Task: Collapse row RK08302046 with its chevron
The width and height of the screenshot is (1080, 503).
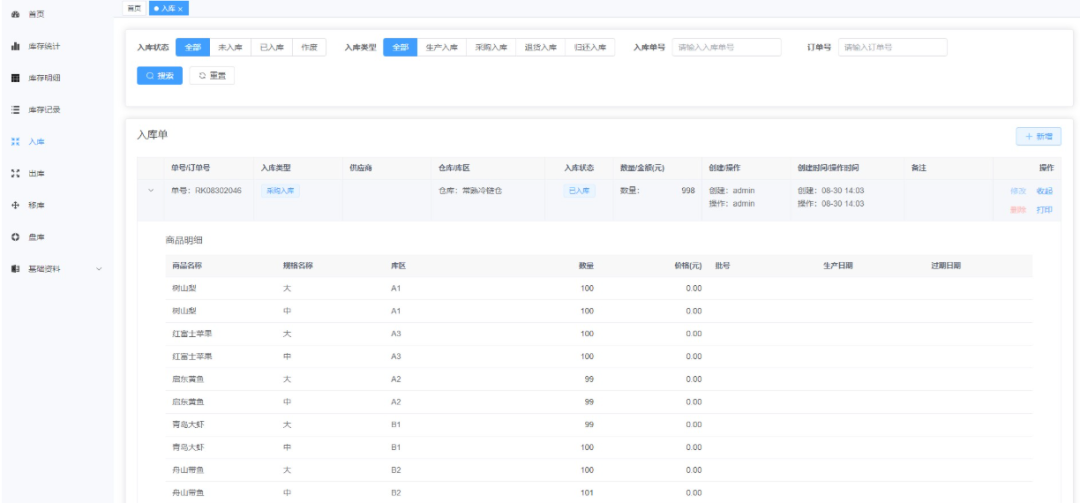Action: (x=151, y=191)
